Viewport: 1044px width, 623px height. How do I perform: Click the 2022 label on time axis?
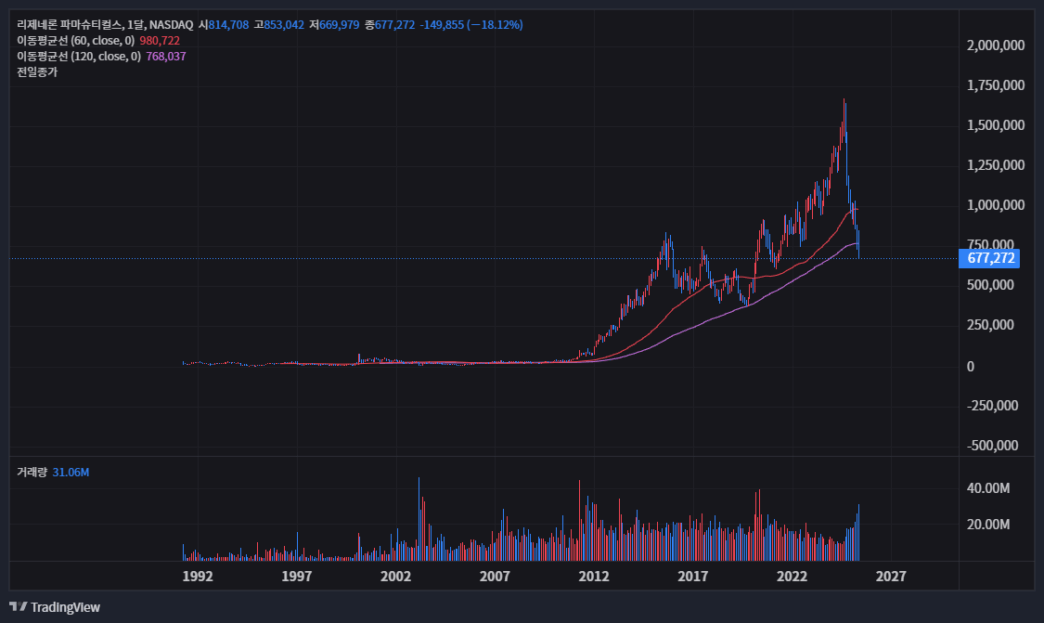click(792, 576)
